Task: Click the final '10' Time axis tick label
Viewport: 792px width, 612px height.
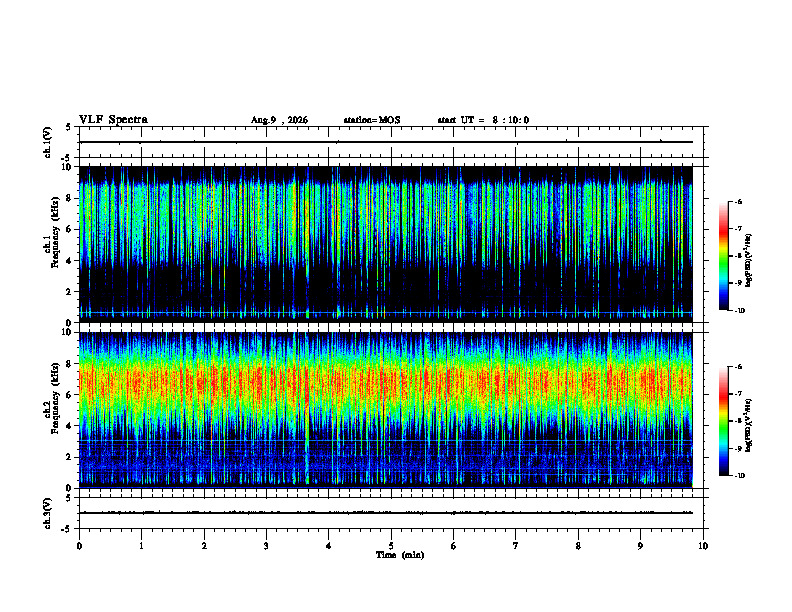Action: pyautogui.click(x=703, y=546)
